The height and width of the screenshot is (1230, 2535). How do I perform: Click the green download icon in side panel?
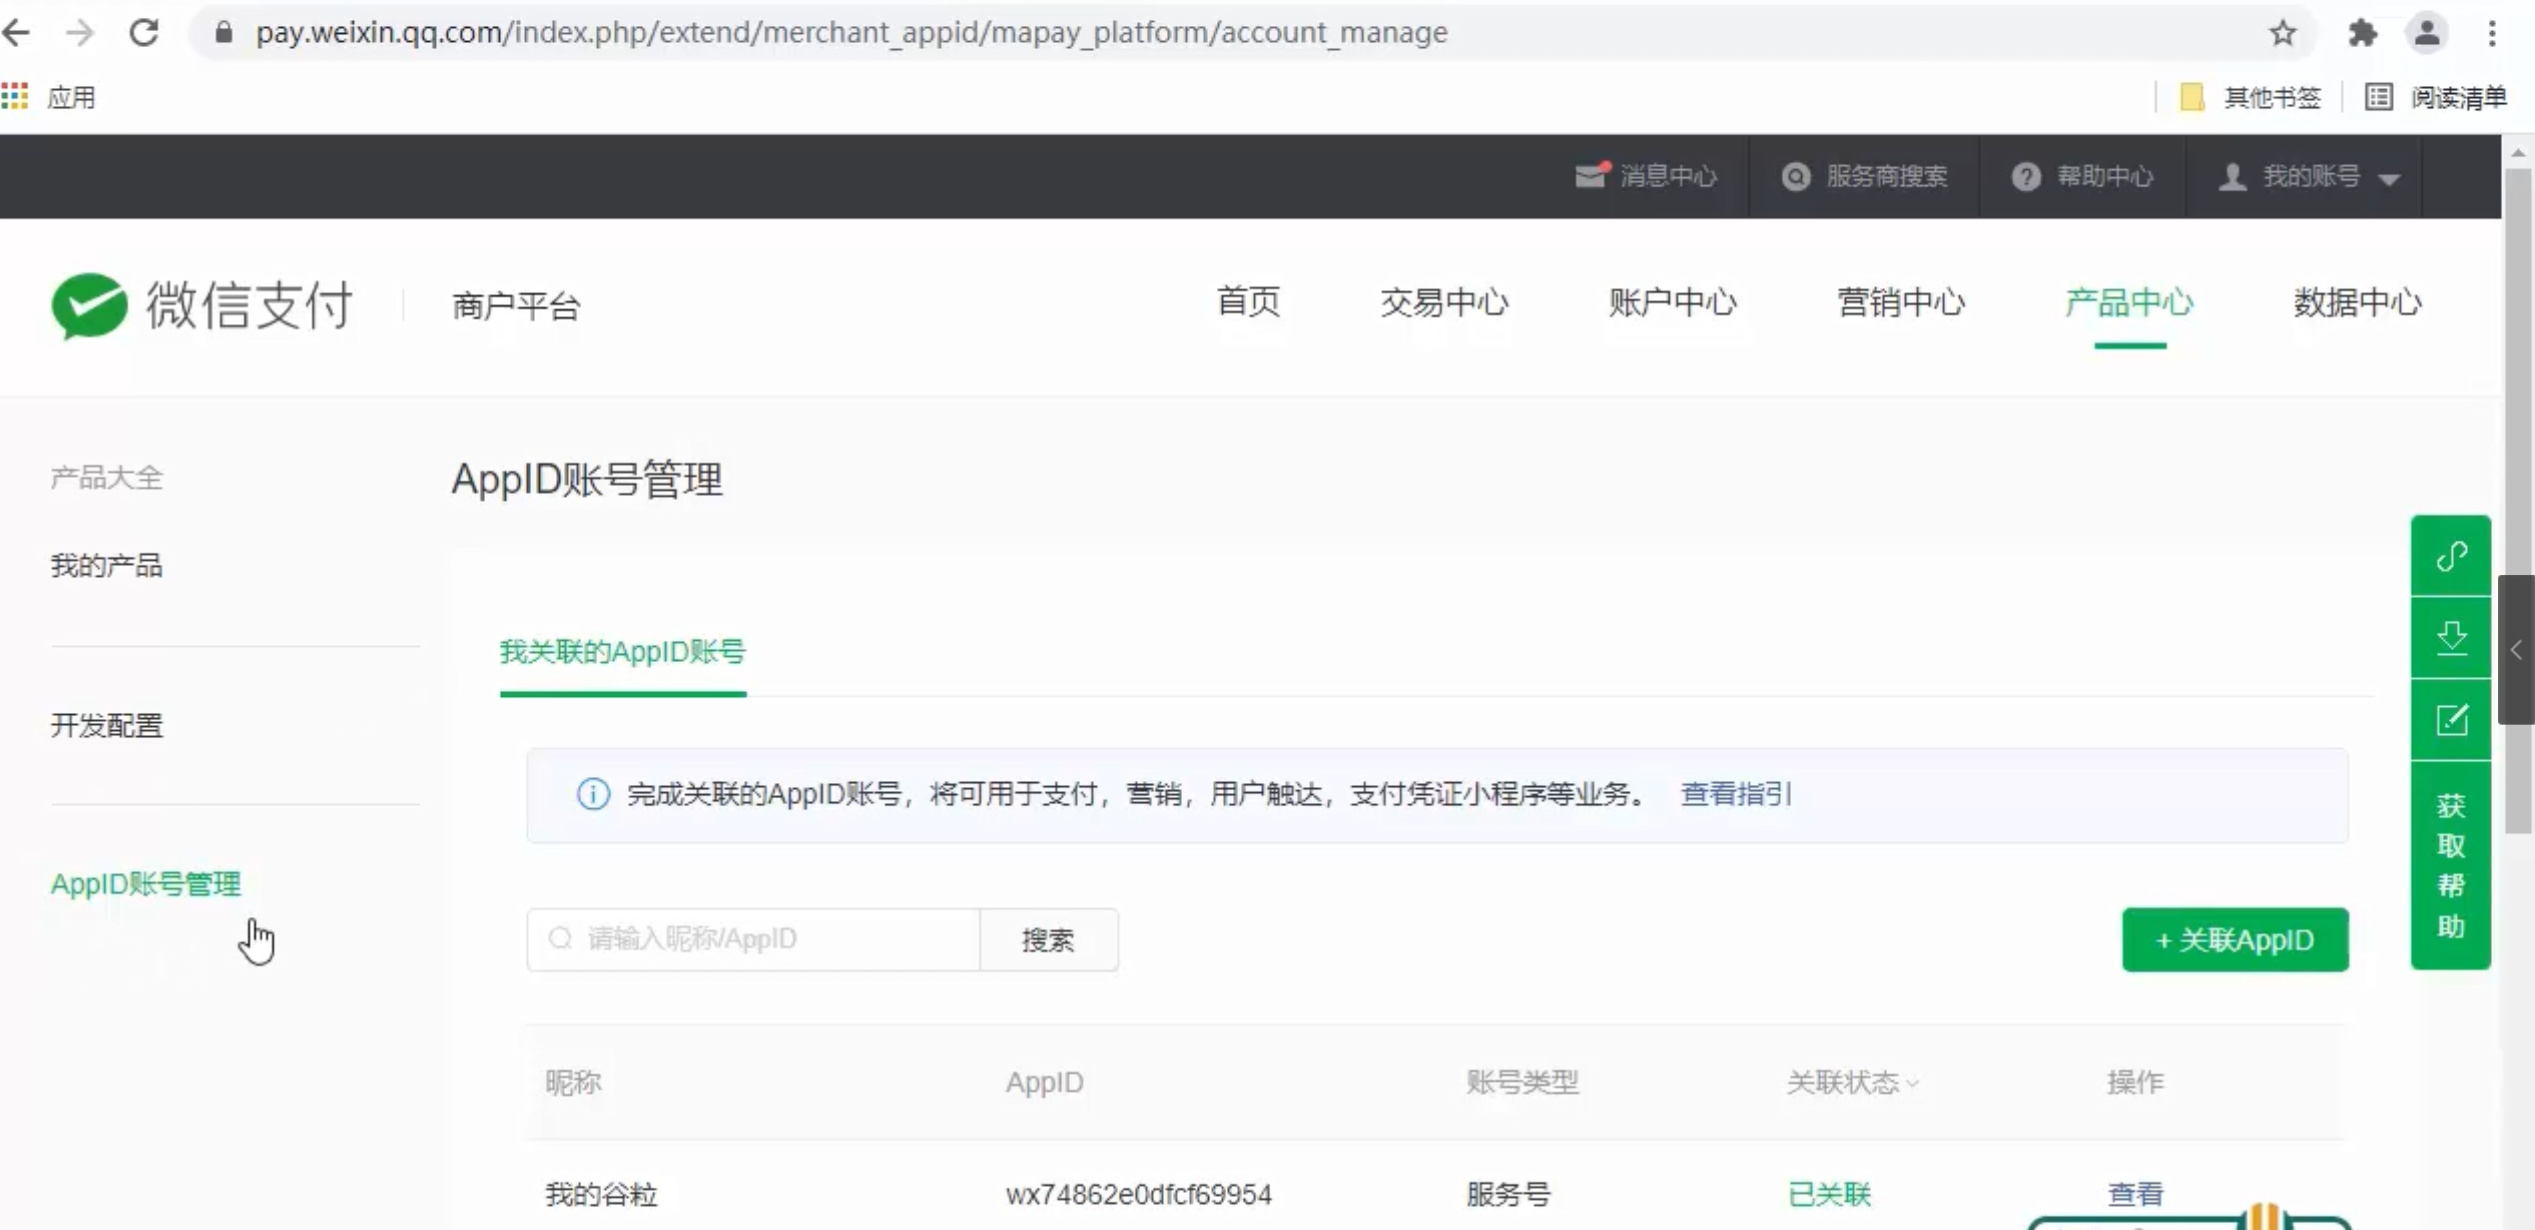tap(2451, 637)
